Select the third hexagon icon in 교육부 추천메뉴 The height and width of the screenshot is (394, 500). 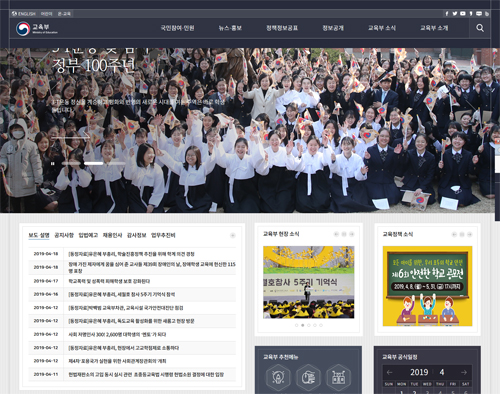338,377
